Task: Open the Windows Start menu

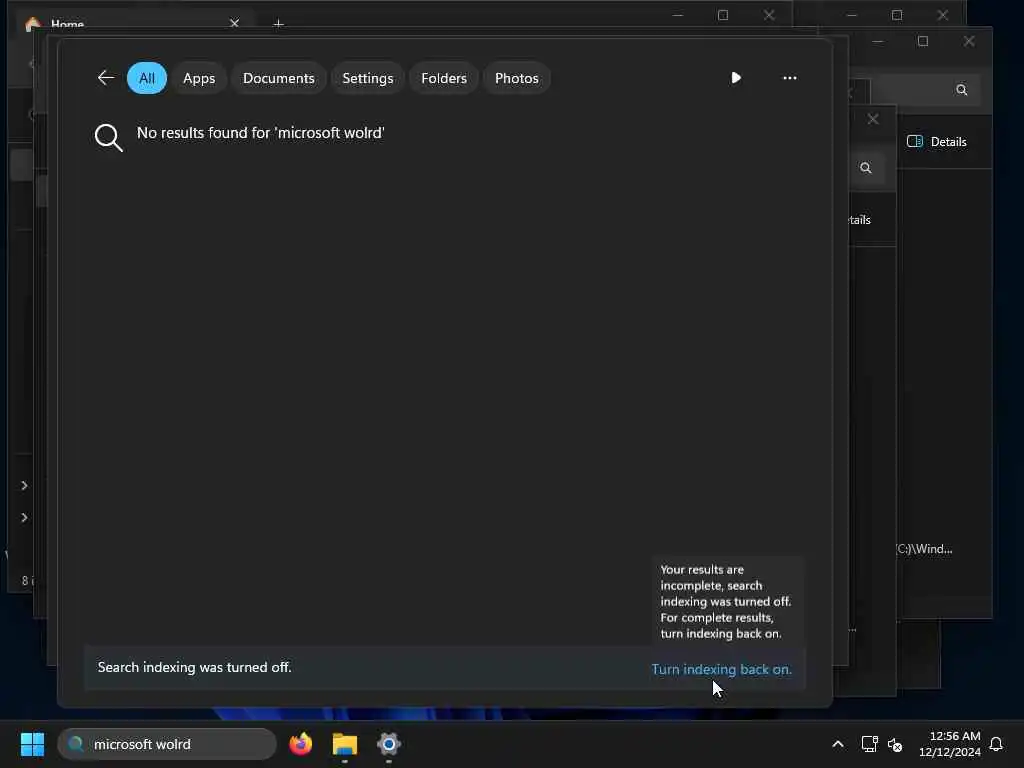Action: tap(32, 744)
